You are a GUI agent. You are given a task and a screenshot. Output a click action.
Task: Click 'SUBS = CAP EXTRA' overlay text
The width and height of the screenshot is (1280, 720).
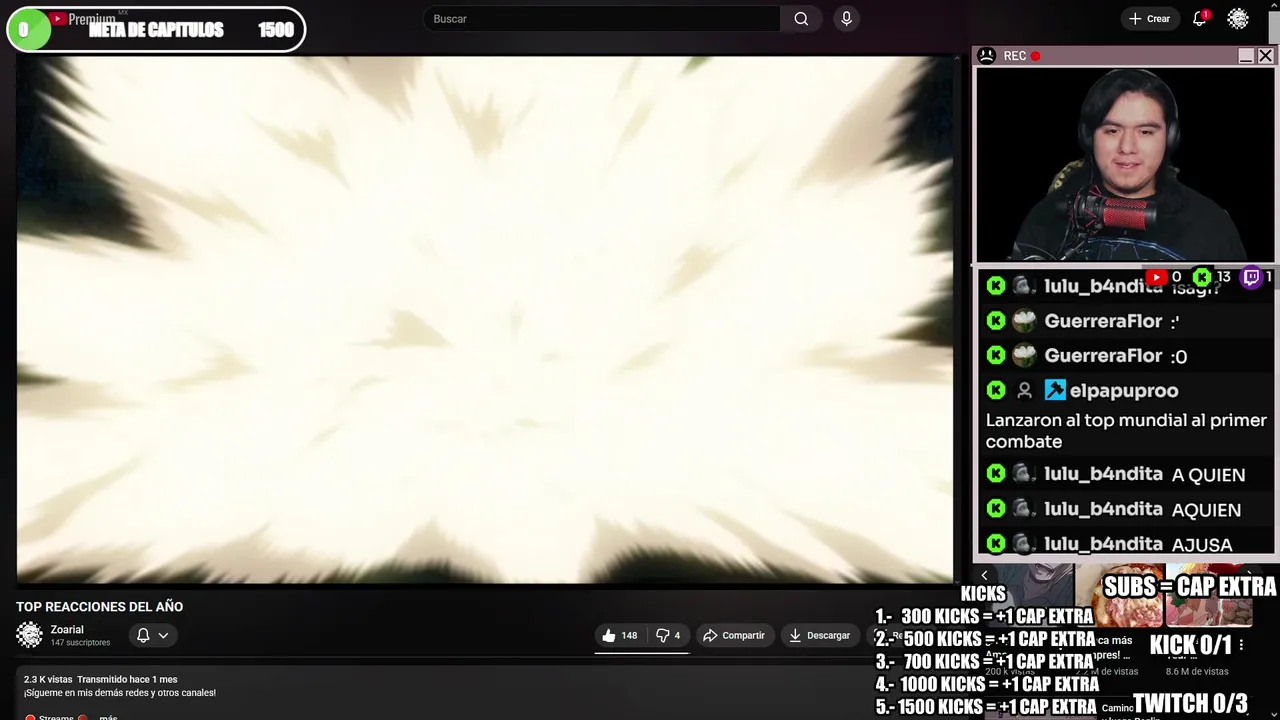click(x=1190, y=586)
